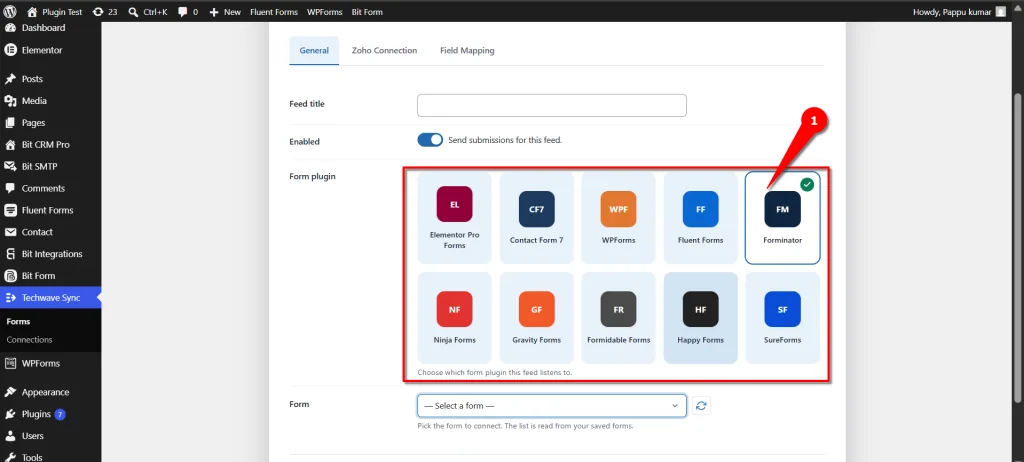
Task: Open Fluent Forms in the admin bar
Action: point(274,12)
